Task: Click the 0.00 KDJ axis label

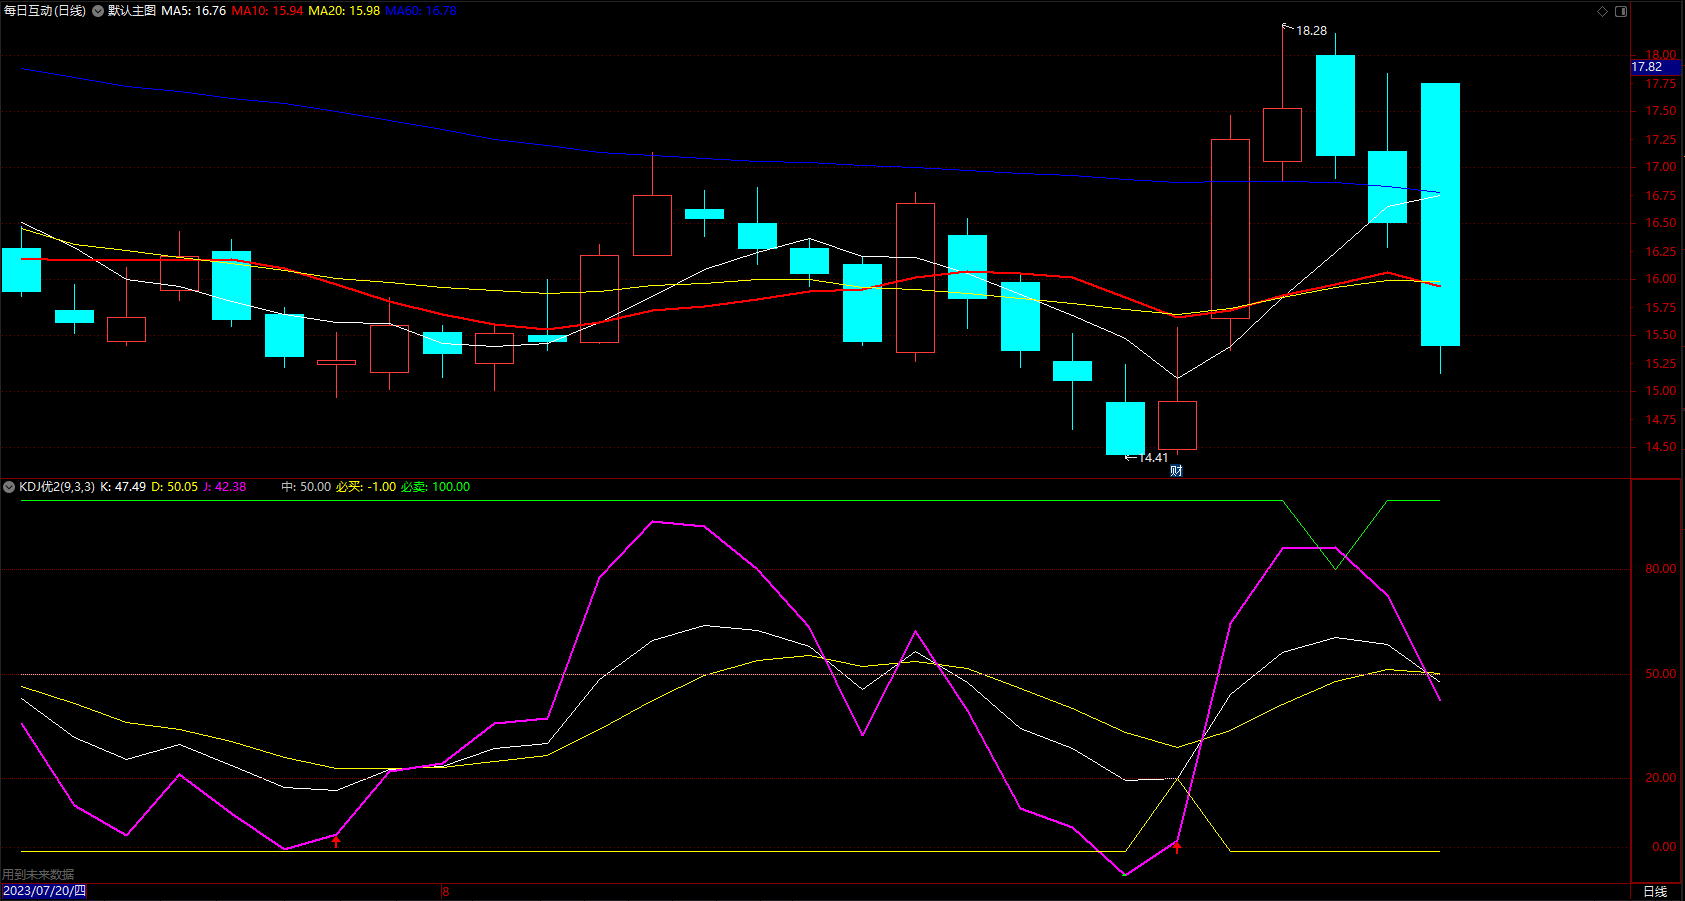Action: 1664,847
